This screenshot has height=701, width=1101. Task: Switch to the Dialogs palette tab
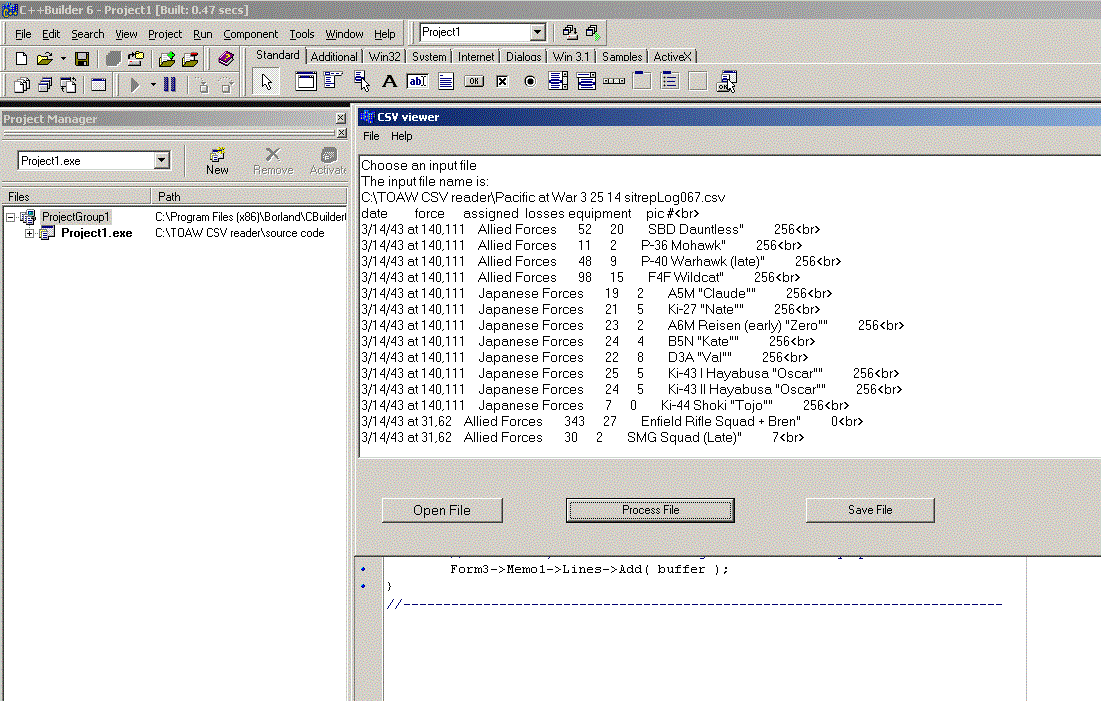523,57
